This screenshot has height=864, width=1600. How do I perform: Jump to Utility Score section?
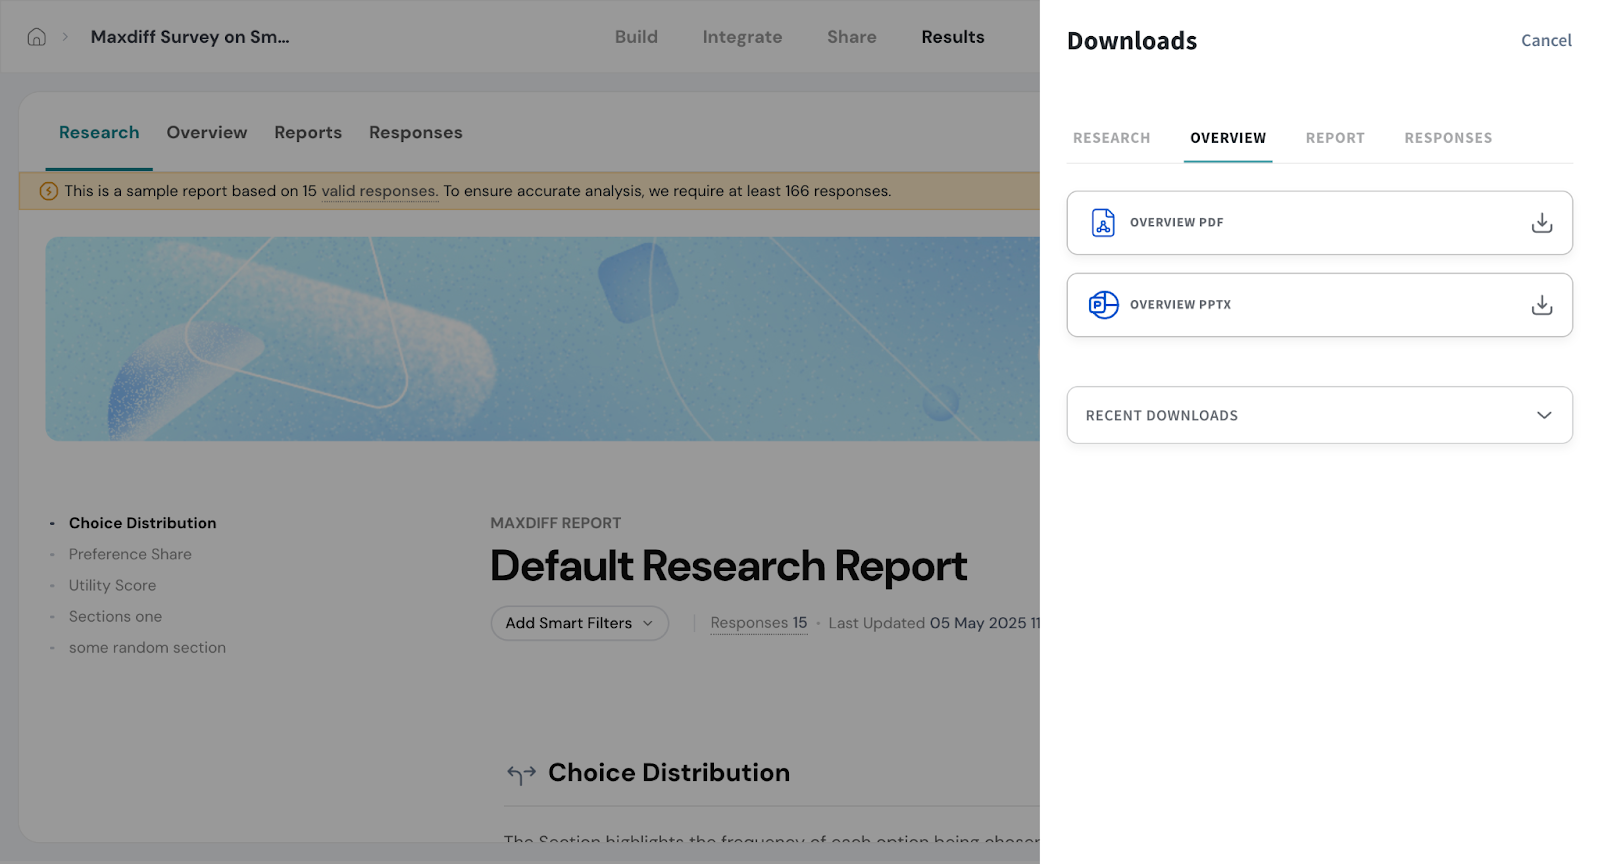tap(112, 585)
